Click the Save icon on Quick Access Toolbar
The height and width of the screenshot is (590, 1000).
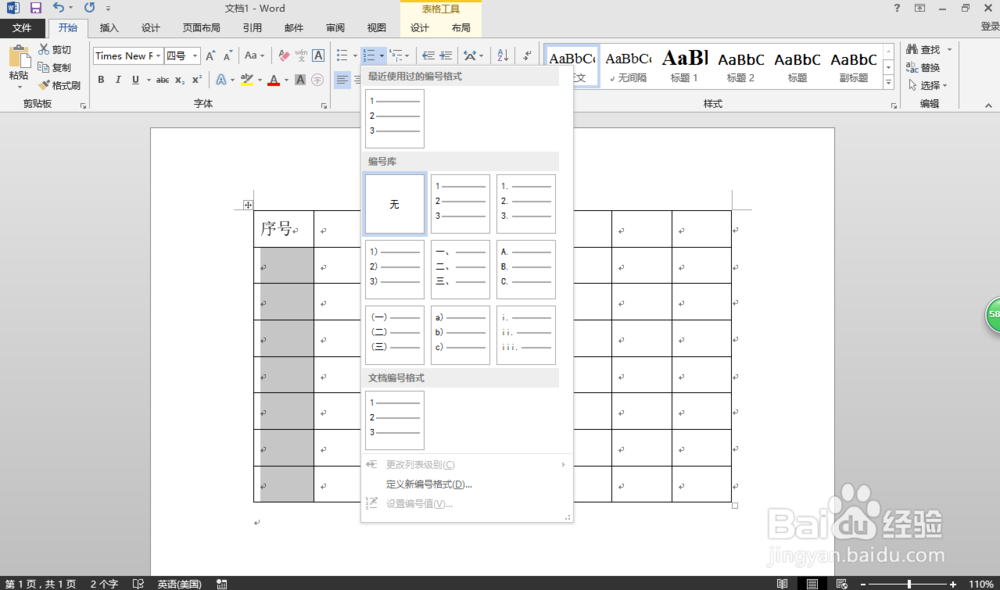[x=33, y=8]
